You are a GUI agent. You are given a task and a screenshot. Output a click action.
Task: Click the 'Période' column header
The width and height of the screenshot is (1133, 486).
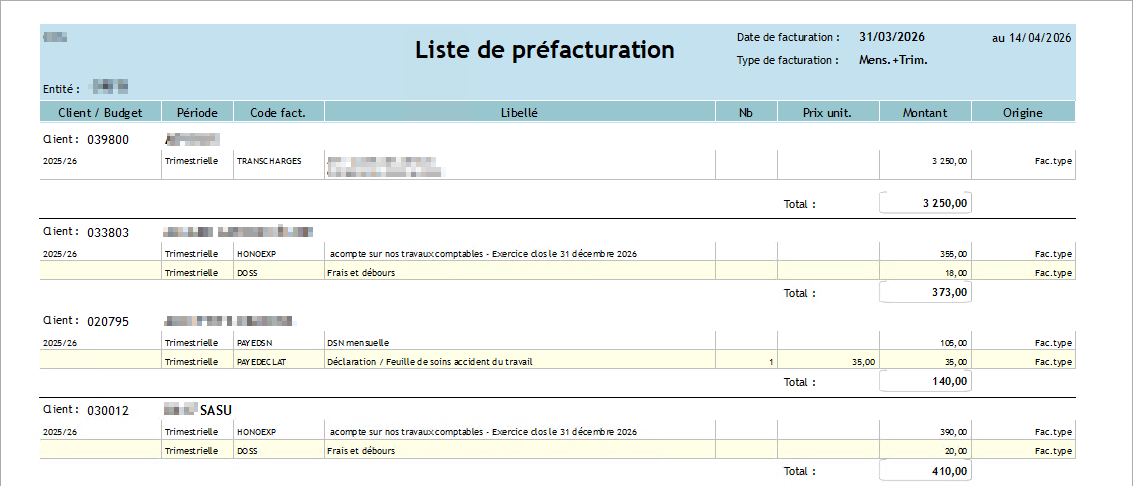[197, 112]
